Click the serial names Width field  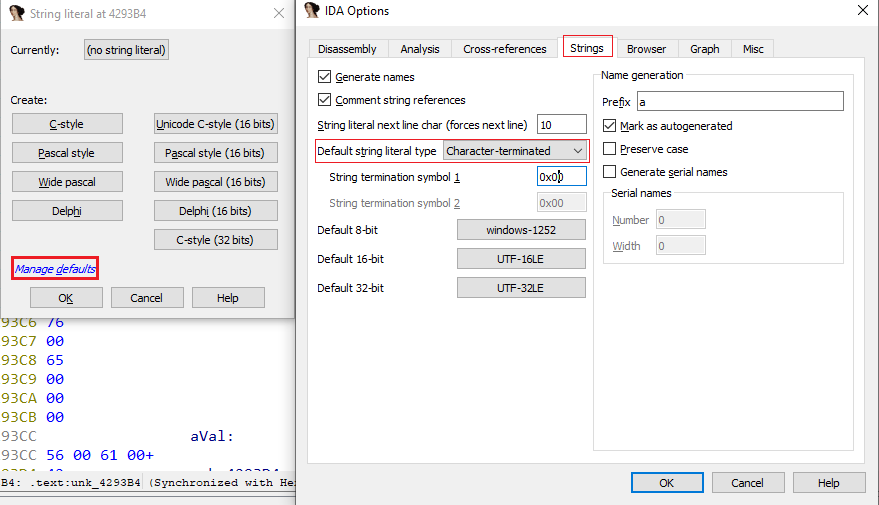click(x=681, y=245)
